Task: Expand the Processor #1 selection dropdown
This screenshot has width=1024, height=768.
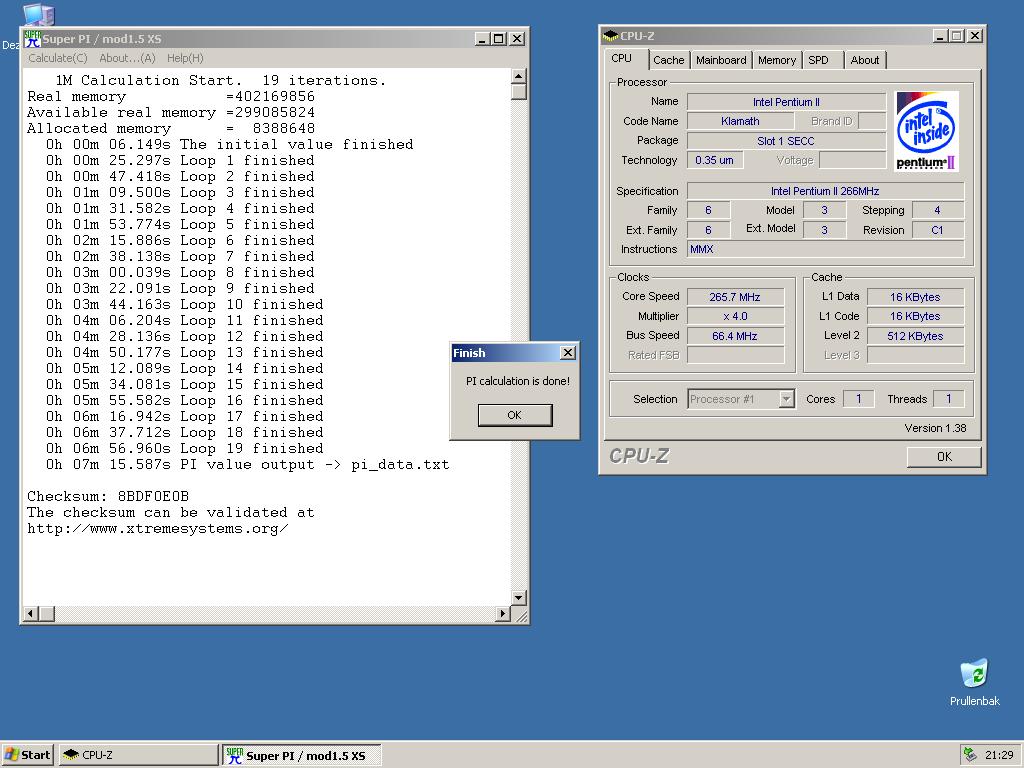Action: click(786, 399)
